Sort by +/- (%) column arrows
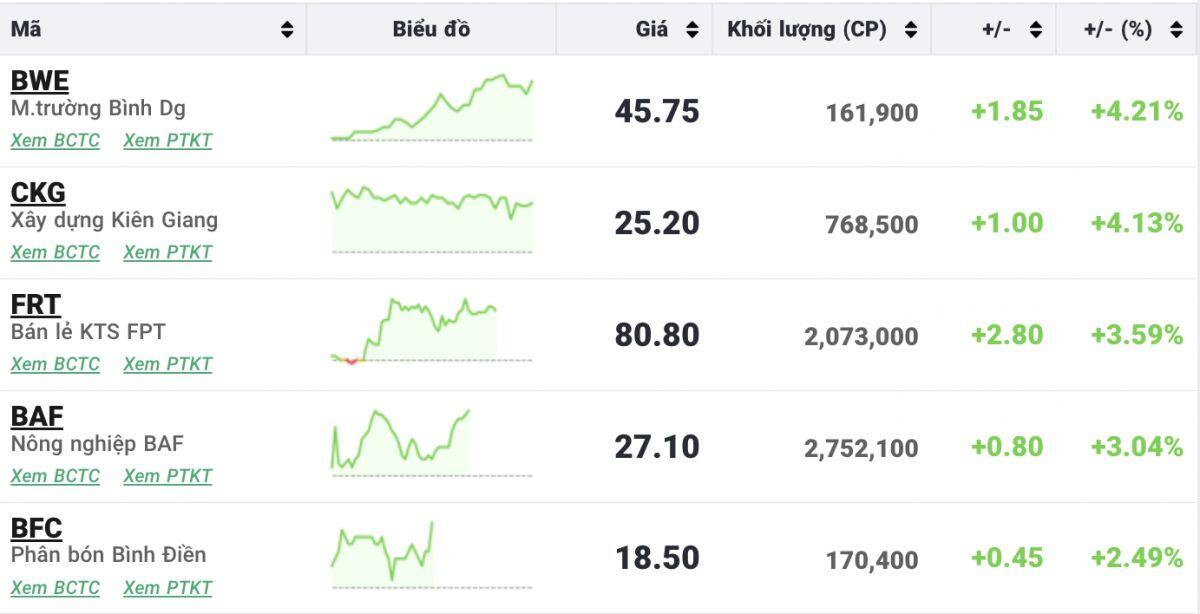This screenshot has height=614, width=1200. pyautogui.click(x=1176, y=30)
